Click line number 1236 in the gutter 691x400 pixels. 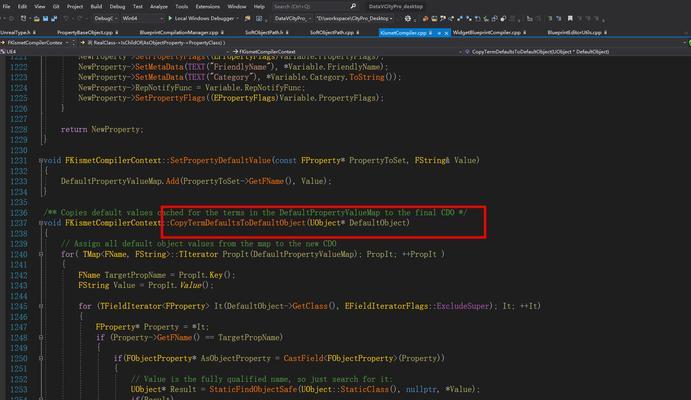tap(19, 213)
